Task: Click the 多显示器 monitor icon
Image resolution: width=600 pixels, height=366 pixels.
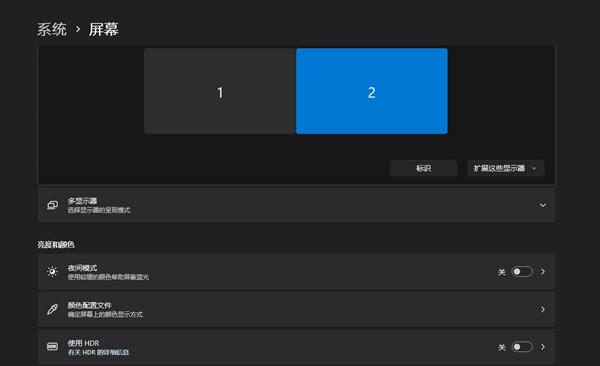Action: click(x=52, y=205)
